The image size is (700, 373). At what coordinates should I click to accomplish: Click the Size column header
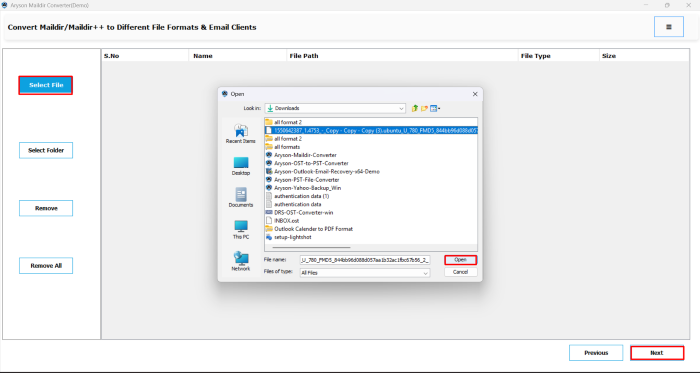tap(644, 56)
